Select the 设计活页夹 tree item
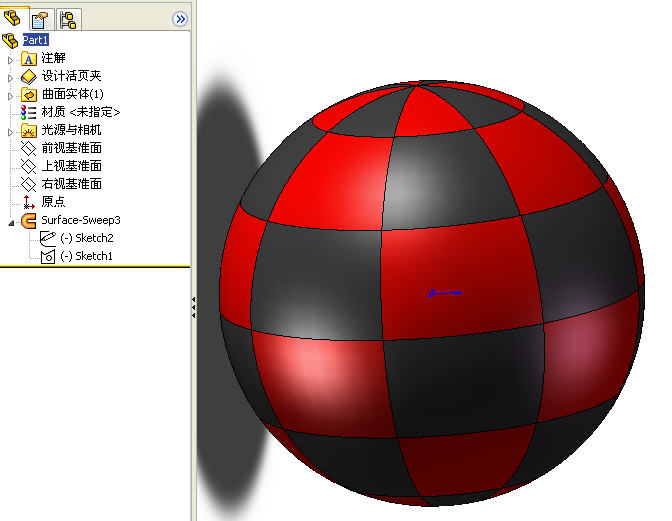Screen dimensions: 672x521 point(71,76)
